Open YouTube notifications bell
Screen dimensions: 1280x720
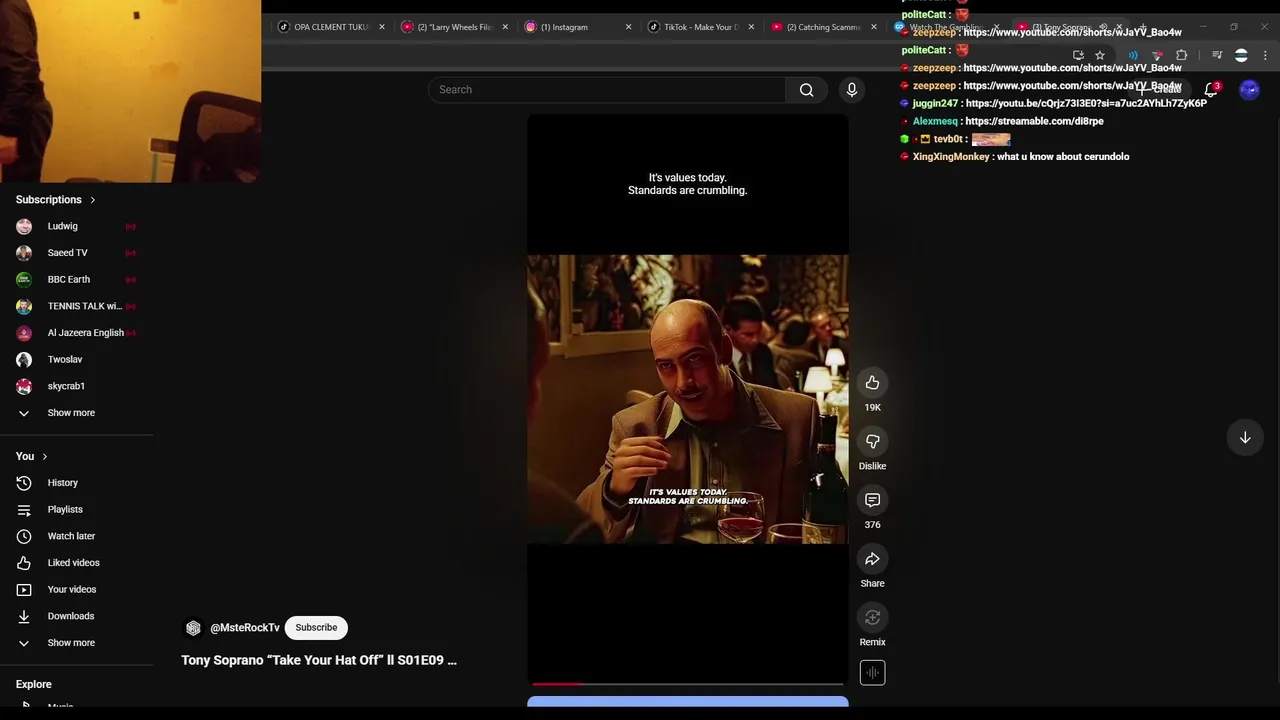pos(1211,90)
